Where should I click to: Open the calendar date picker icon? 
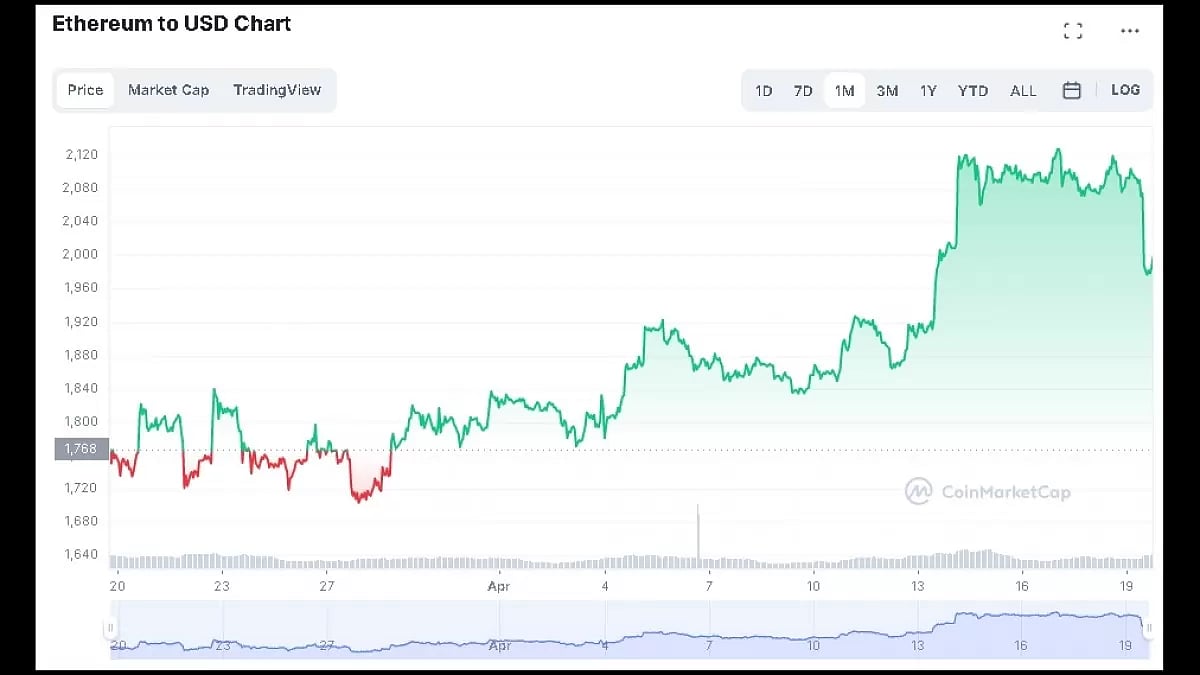click(1071, 90)
